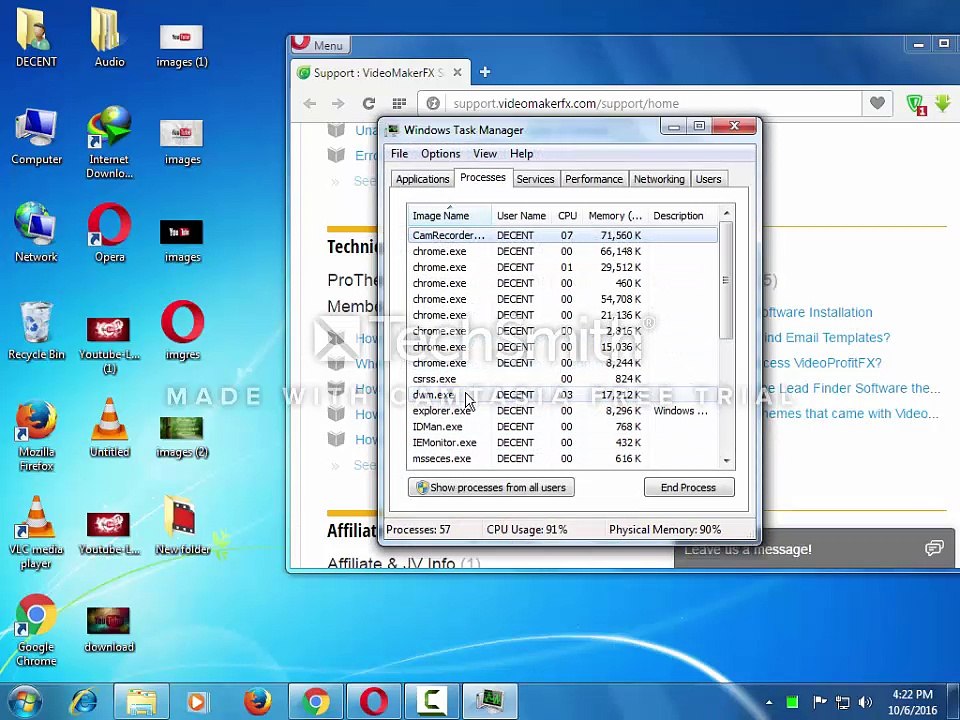Viewport: 960px width, 720px height.
Task: Open the Untitled VLC file icon
Action: 109,428
